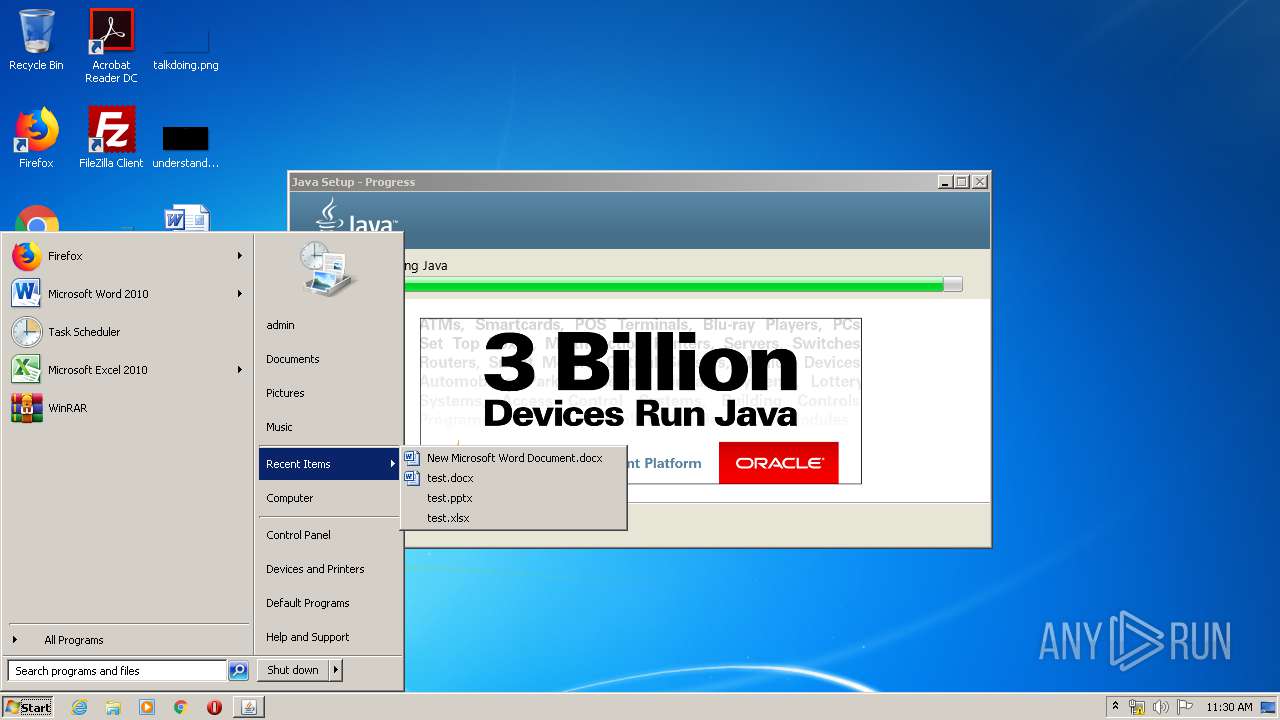Image resolution: width=1280 pixels, height=720 pixels.
Task: Click the Search programs and files box
Action: [117, 671]
